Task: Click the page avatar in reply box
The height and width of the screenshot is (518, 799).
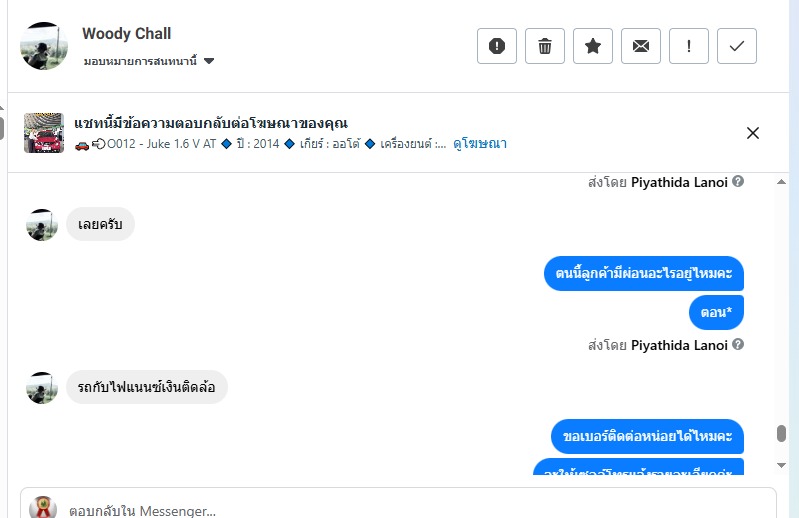Action: click(x=43, y=508)
